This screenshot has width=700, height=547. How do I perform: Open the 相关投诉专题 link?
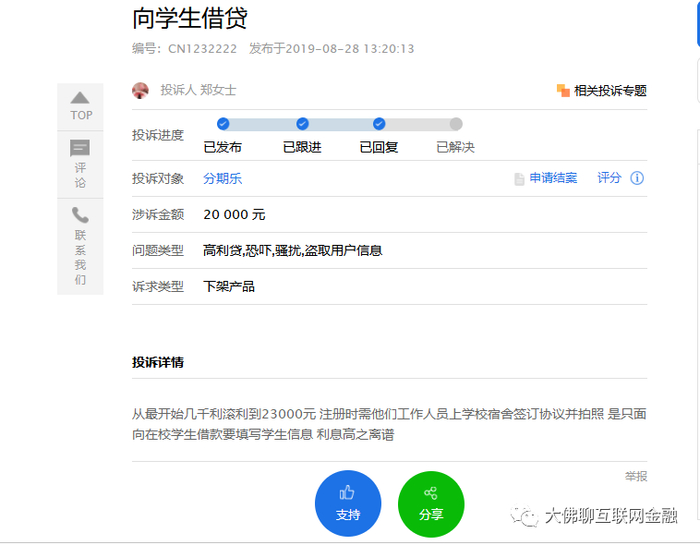click(x=610, y=90)
